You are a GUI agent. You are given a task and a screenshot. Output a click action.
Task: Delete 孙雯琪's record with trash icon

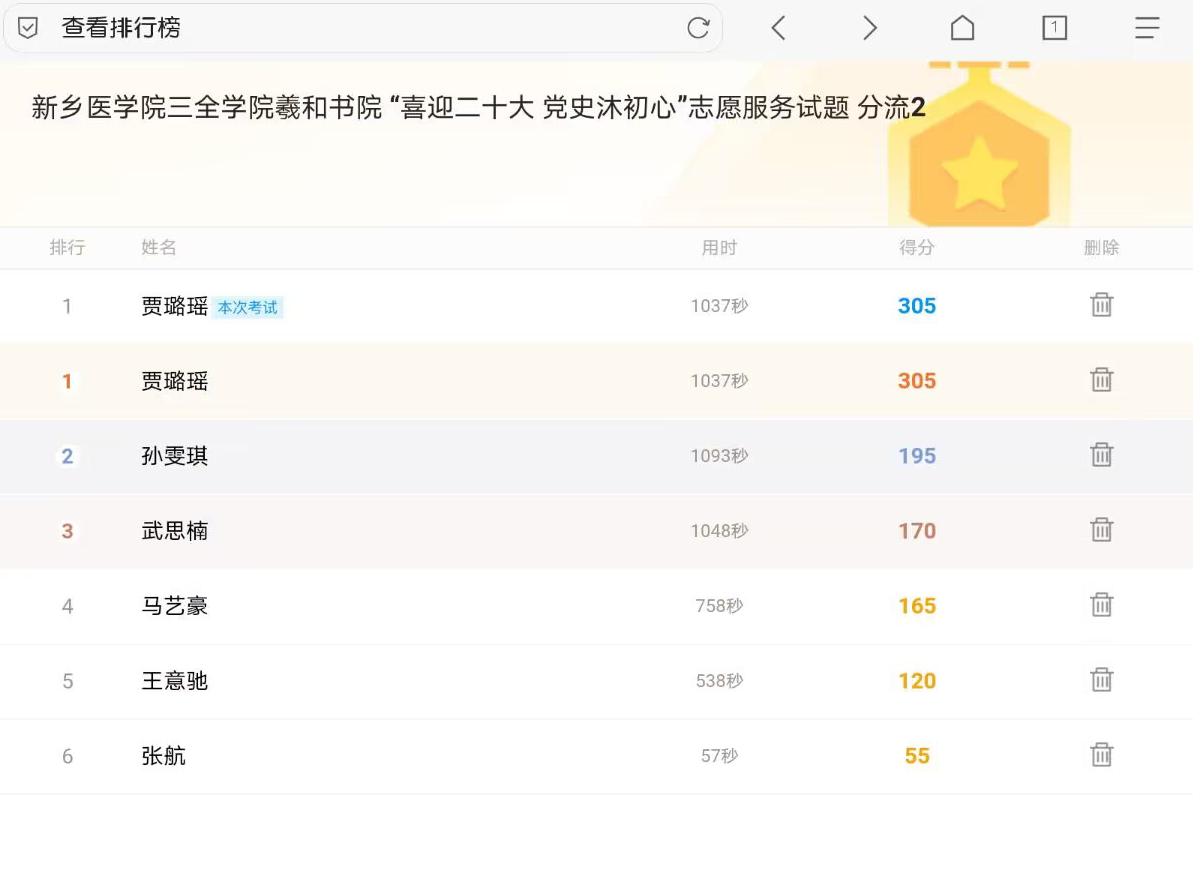[1101, 455]
